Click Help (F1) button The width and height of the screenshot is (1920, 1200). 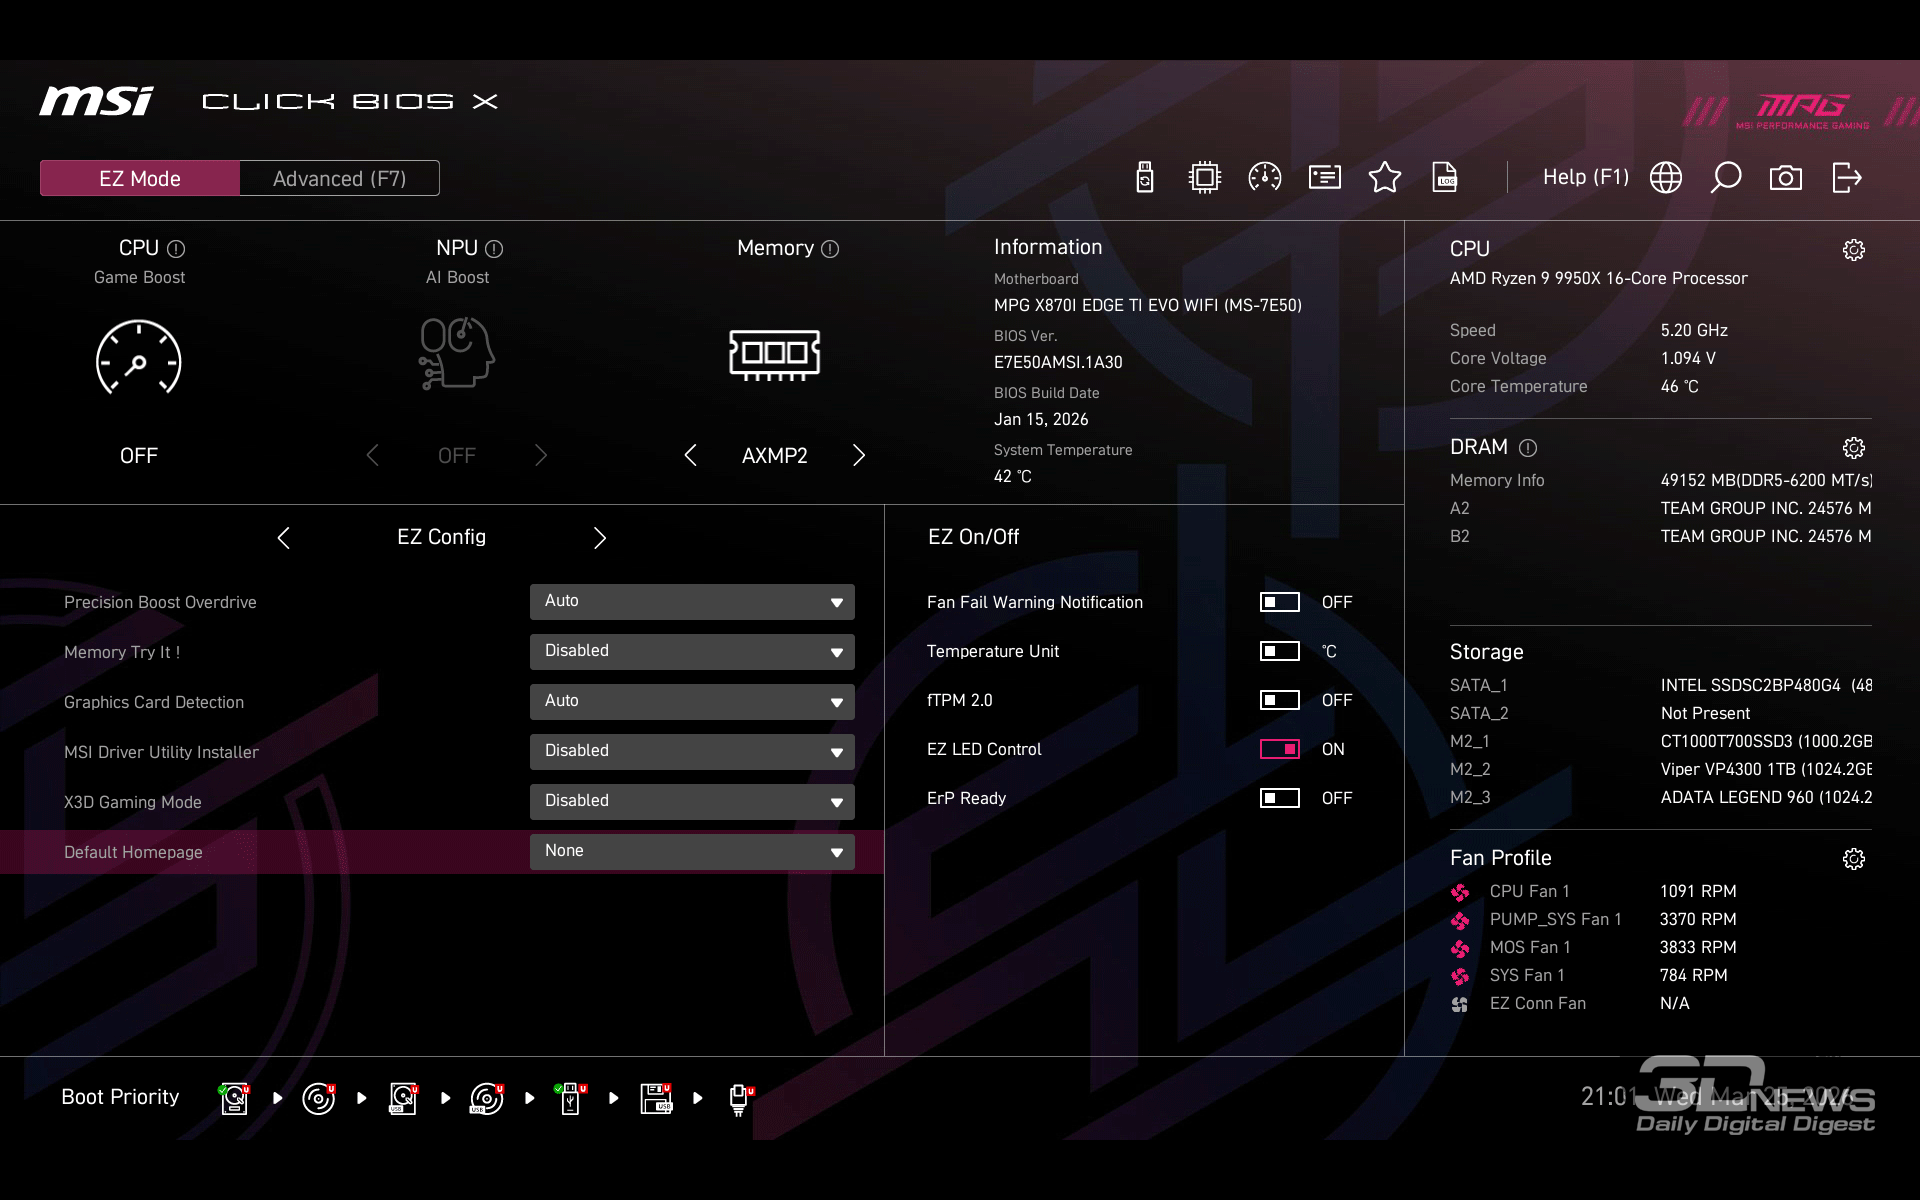coord(1585,177)
